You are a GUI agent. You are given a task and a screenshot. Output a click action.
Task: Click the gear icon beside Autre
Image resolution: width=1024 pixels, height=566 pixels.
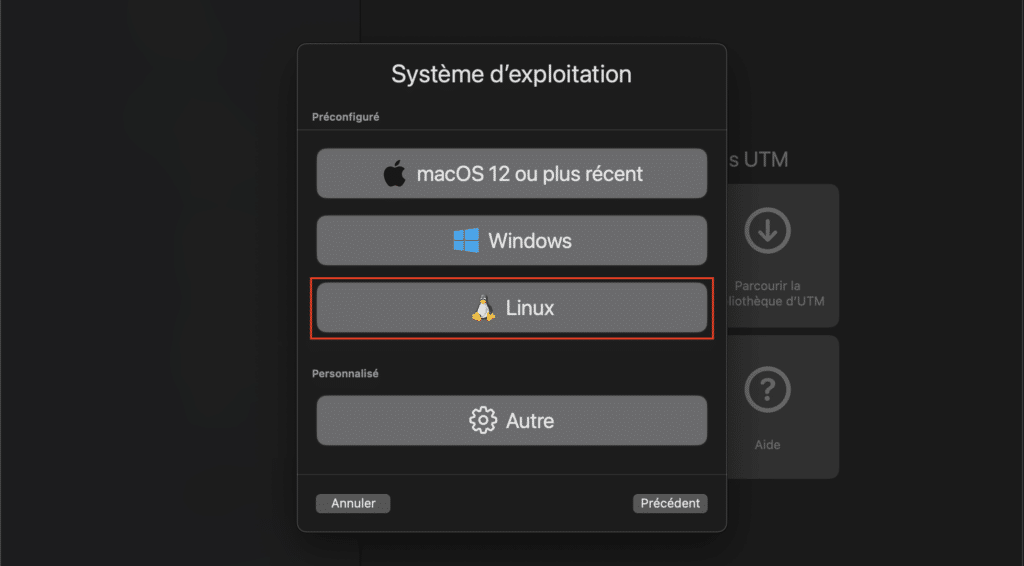coord(483,420)
